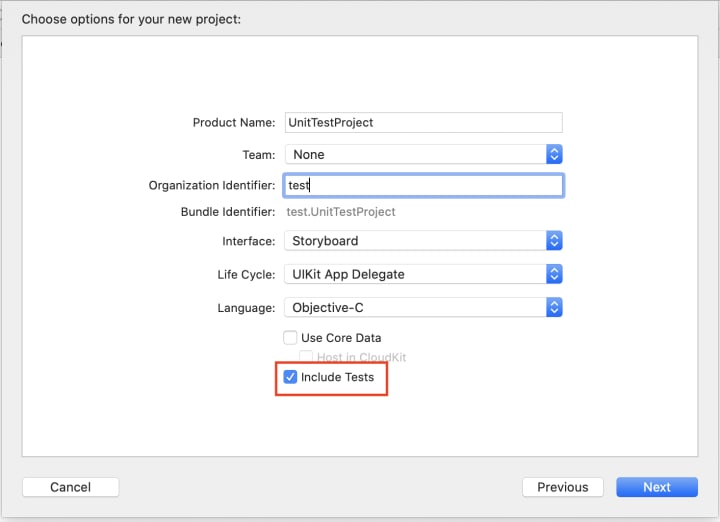Open the Interface dropdown showing Storyboard
This screenshot has width=720, height=522.
[x=415, y=241]
